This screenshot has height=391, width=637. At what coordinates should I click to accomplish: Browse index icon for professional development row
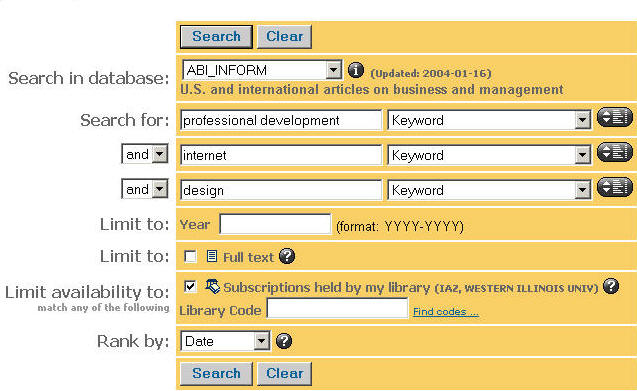tap(614, 117)
